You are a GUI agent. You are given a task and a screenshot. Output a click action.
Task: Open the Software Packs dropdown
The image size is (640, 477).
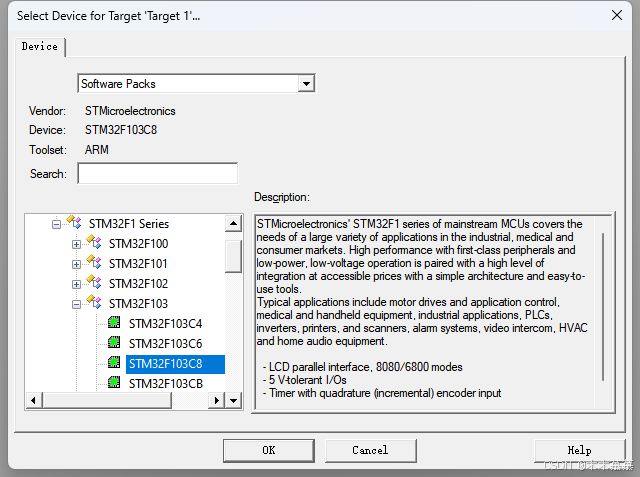(x=306, y=84)
